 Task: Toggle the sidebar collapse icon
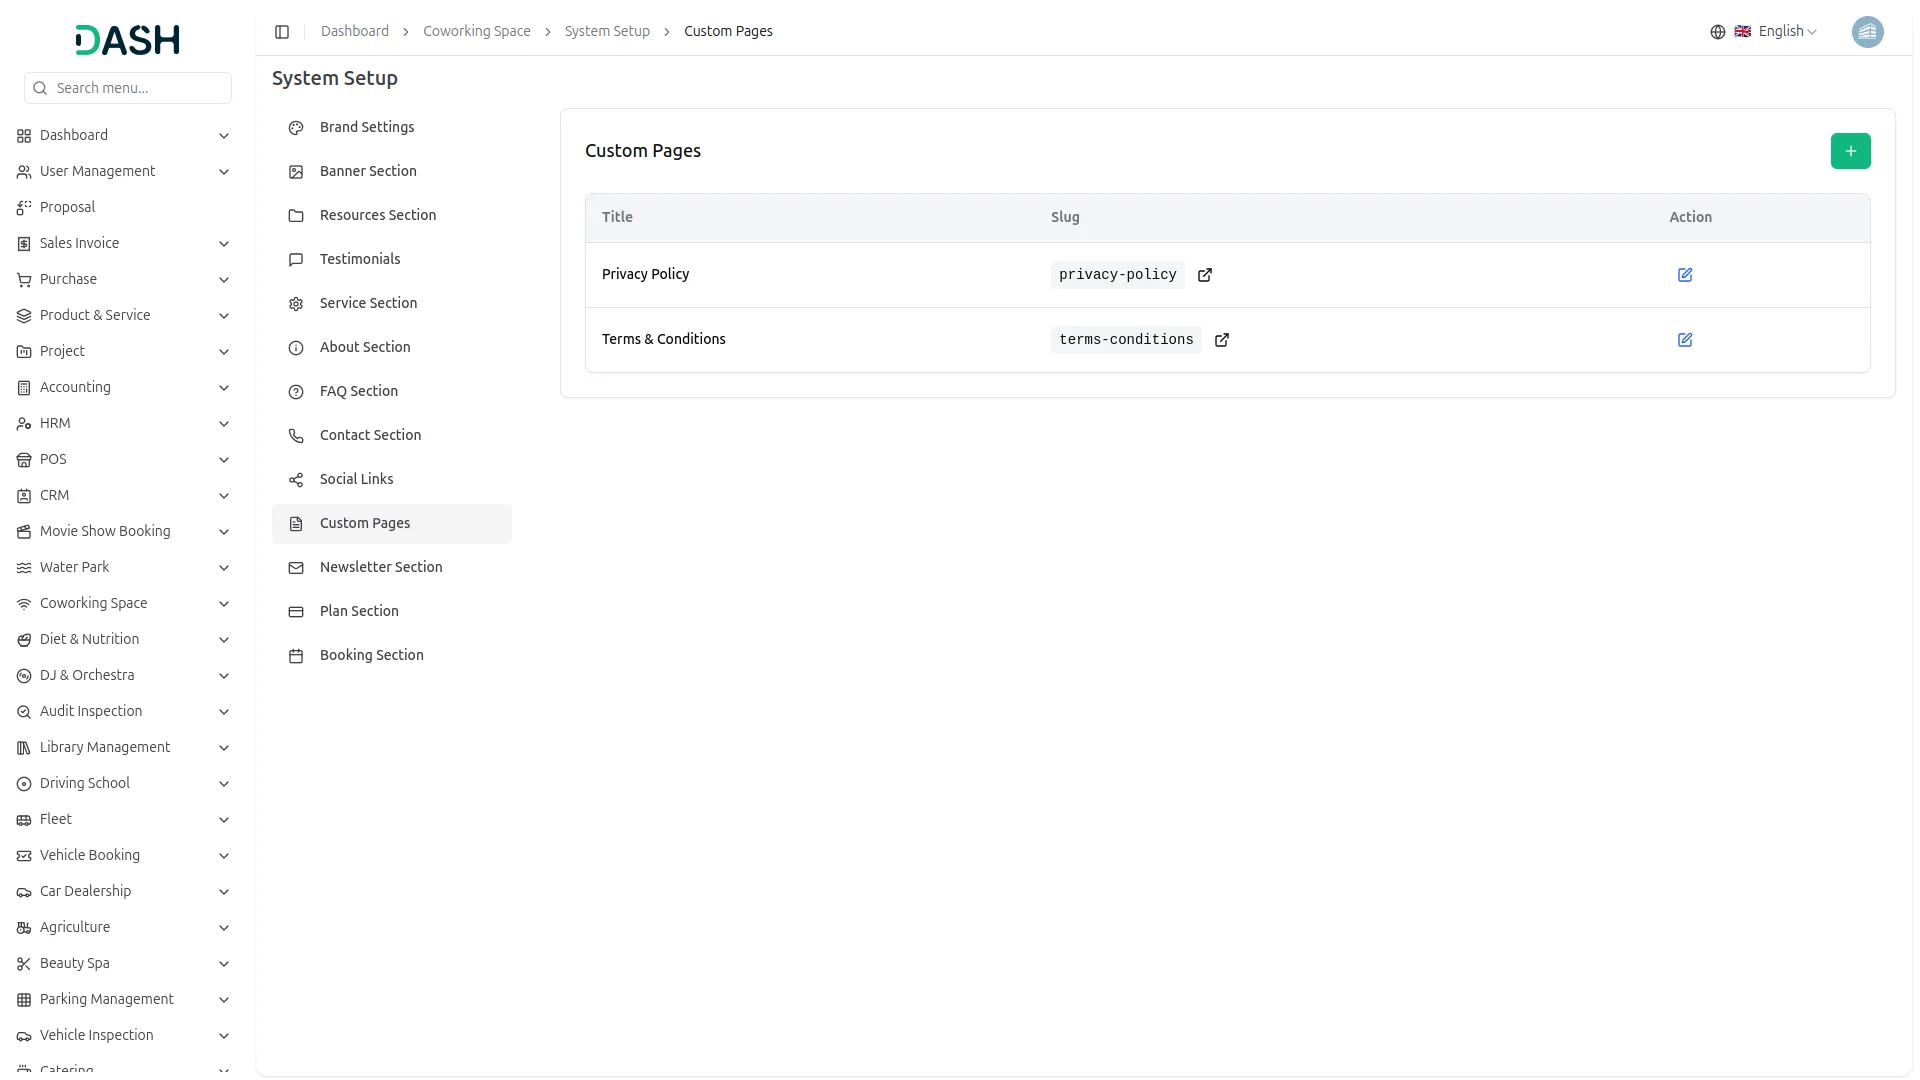282,32
